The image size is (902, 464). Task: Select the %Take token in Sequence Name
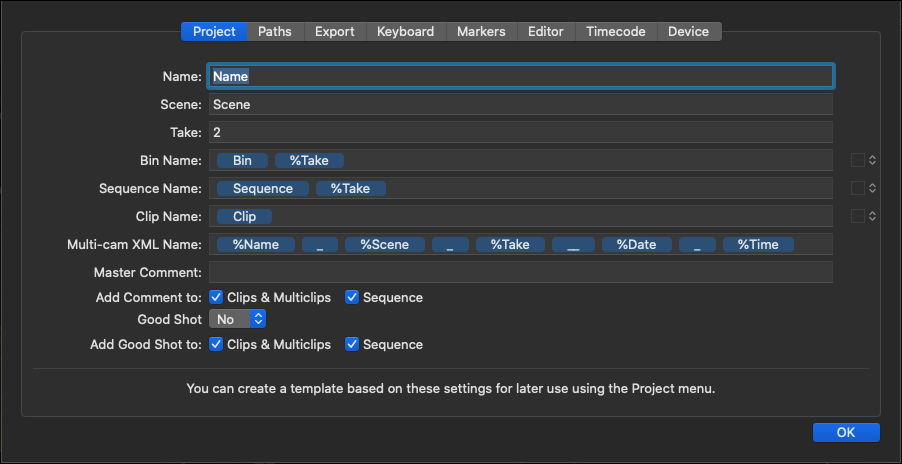[351, 189]
